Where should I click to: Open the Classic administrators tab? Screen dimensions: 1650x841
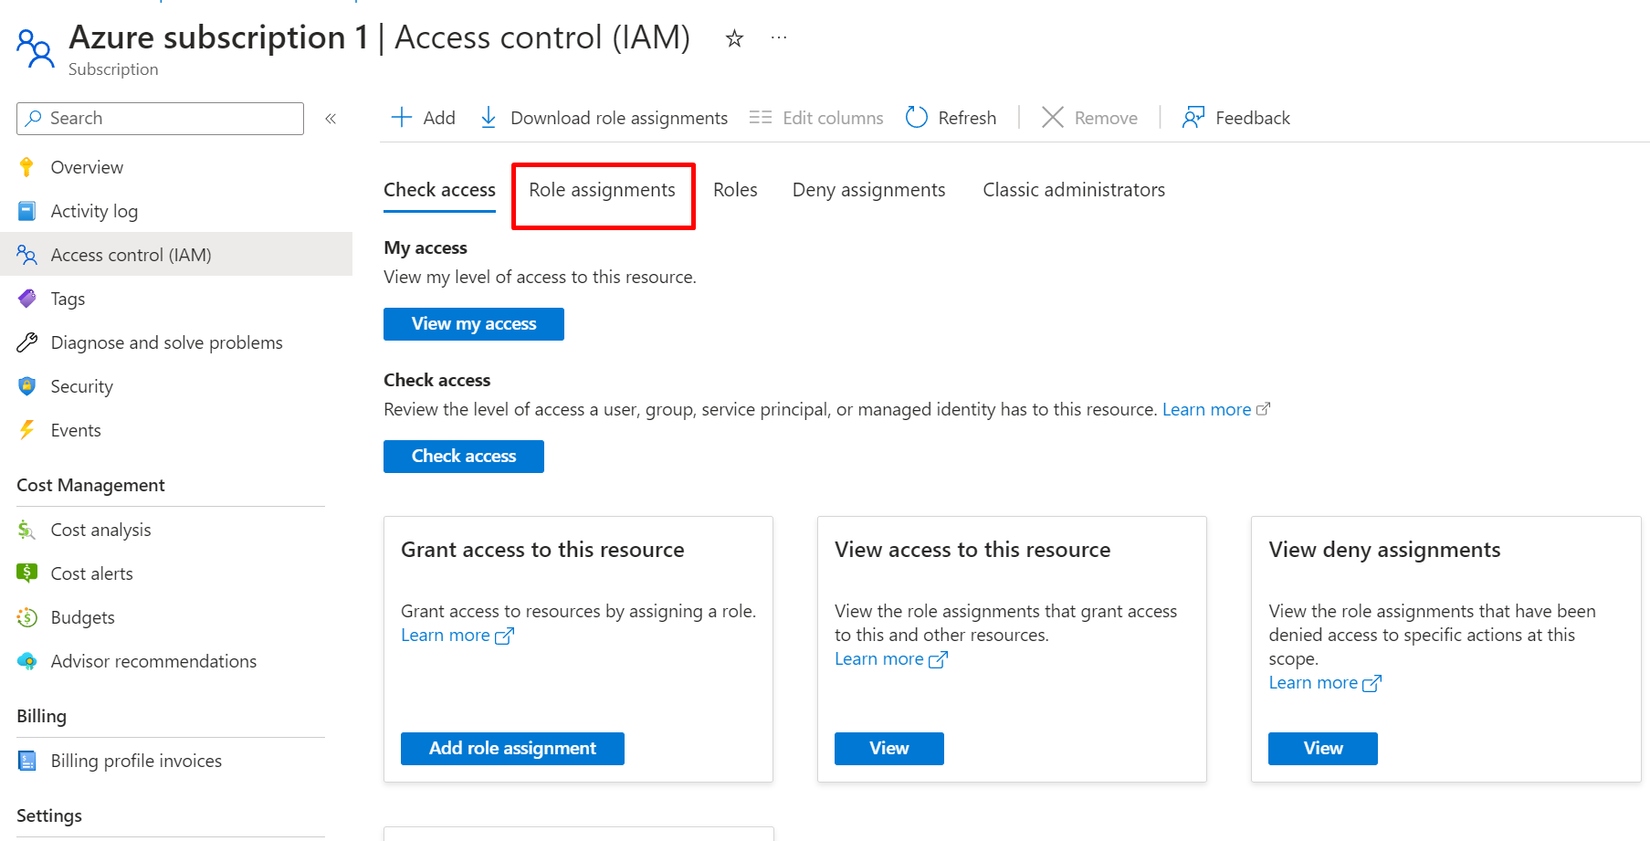(x=1073, y=190)
